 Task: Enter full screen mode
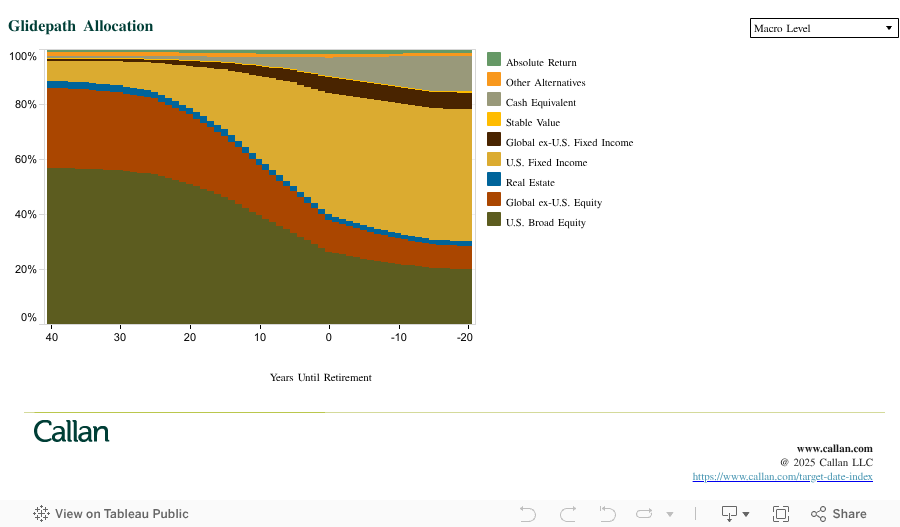781,514
